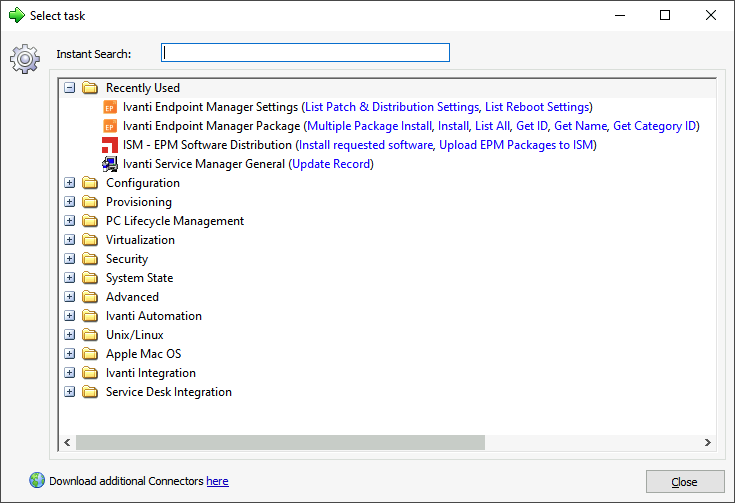Click the PC Lifecycle Management folder icon
The height and width of the screenshot is (504, 735).
click(x=90, y=221)
